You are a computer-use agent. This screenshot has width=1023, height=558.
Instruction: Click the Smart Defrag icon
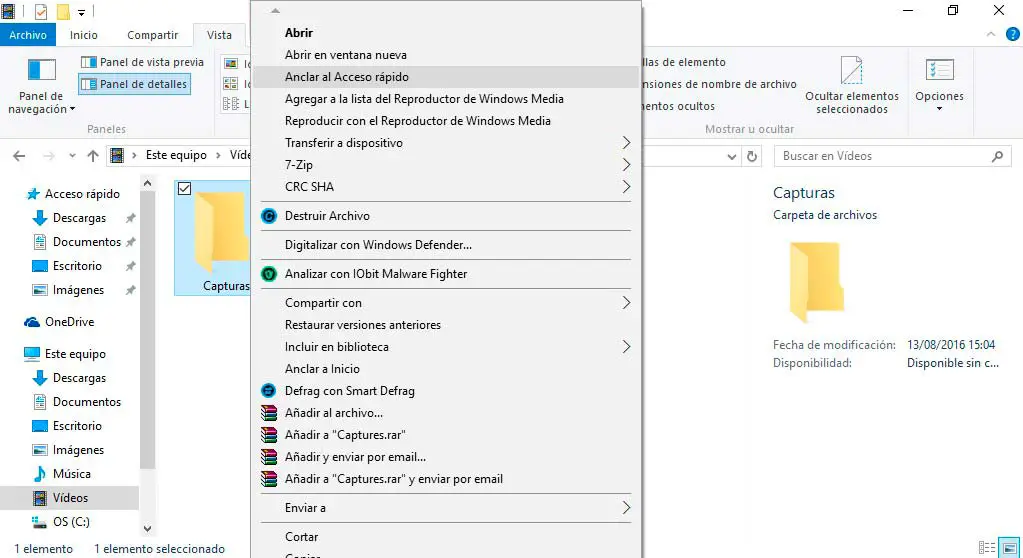269,391
